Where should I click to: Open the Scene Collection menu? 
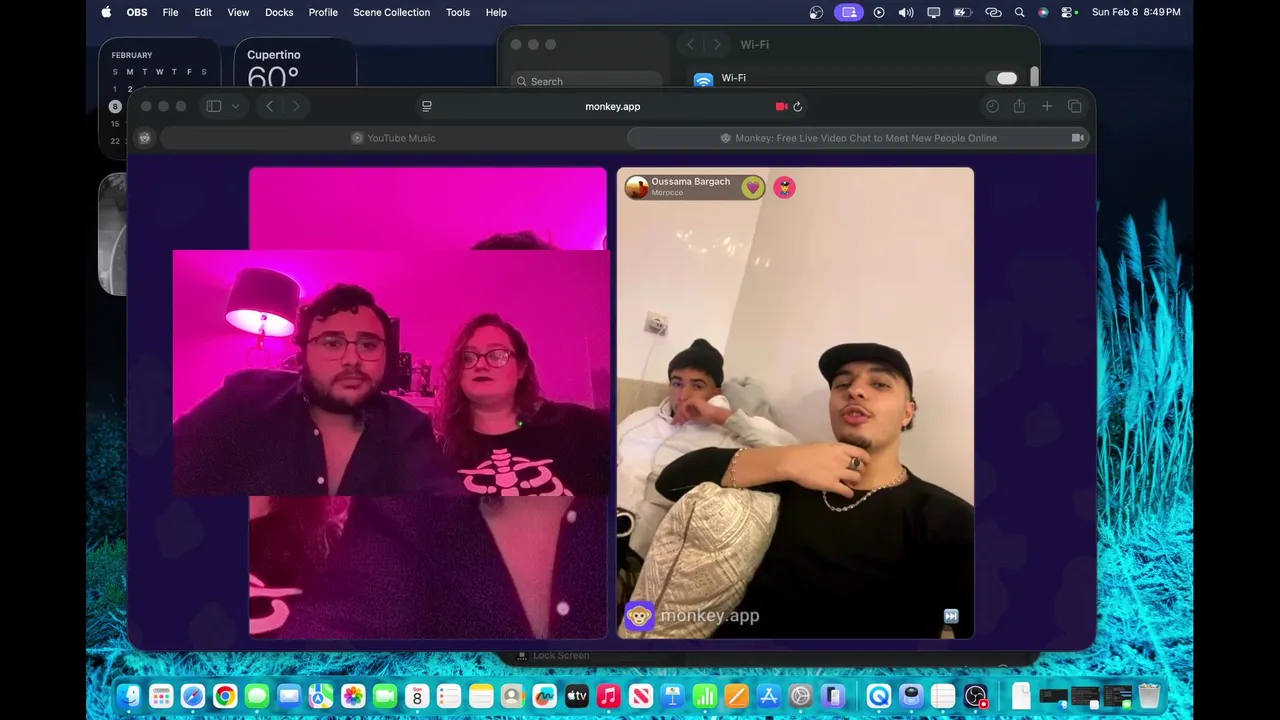click(x=391, y=12)
